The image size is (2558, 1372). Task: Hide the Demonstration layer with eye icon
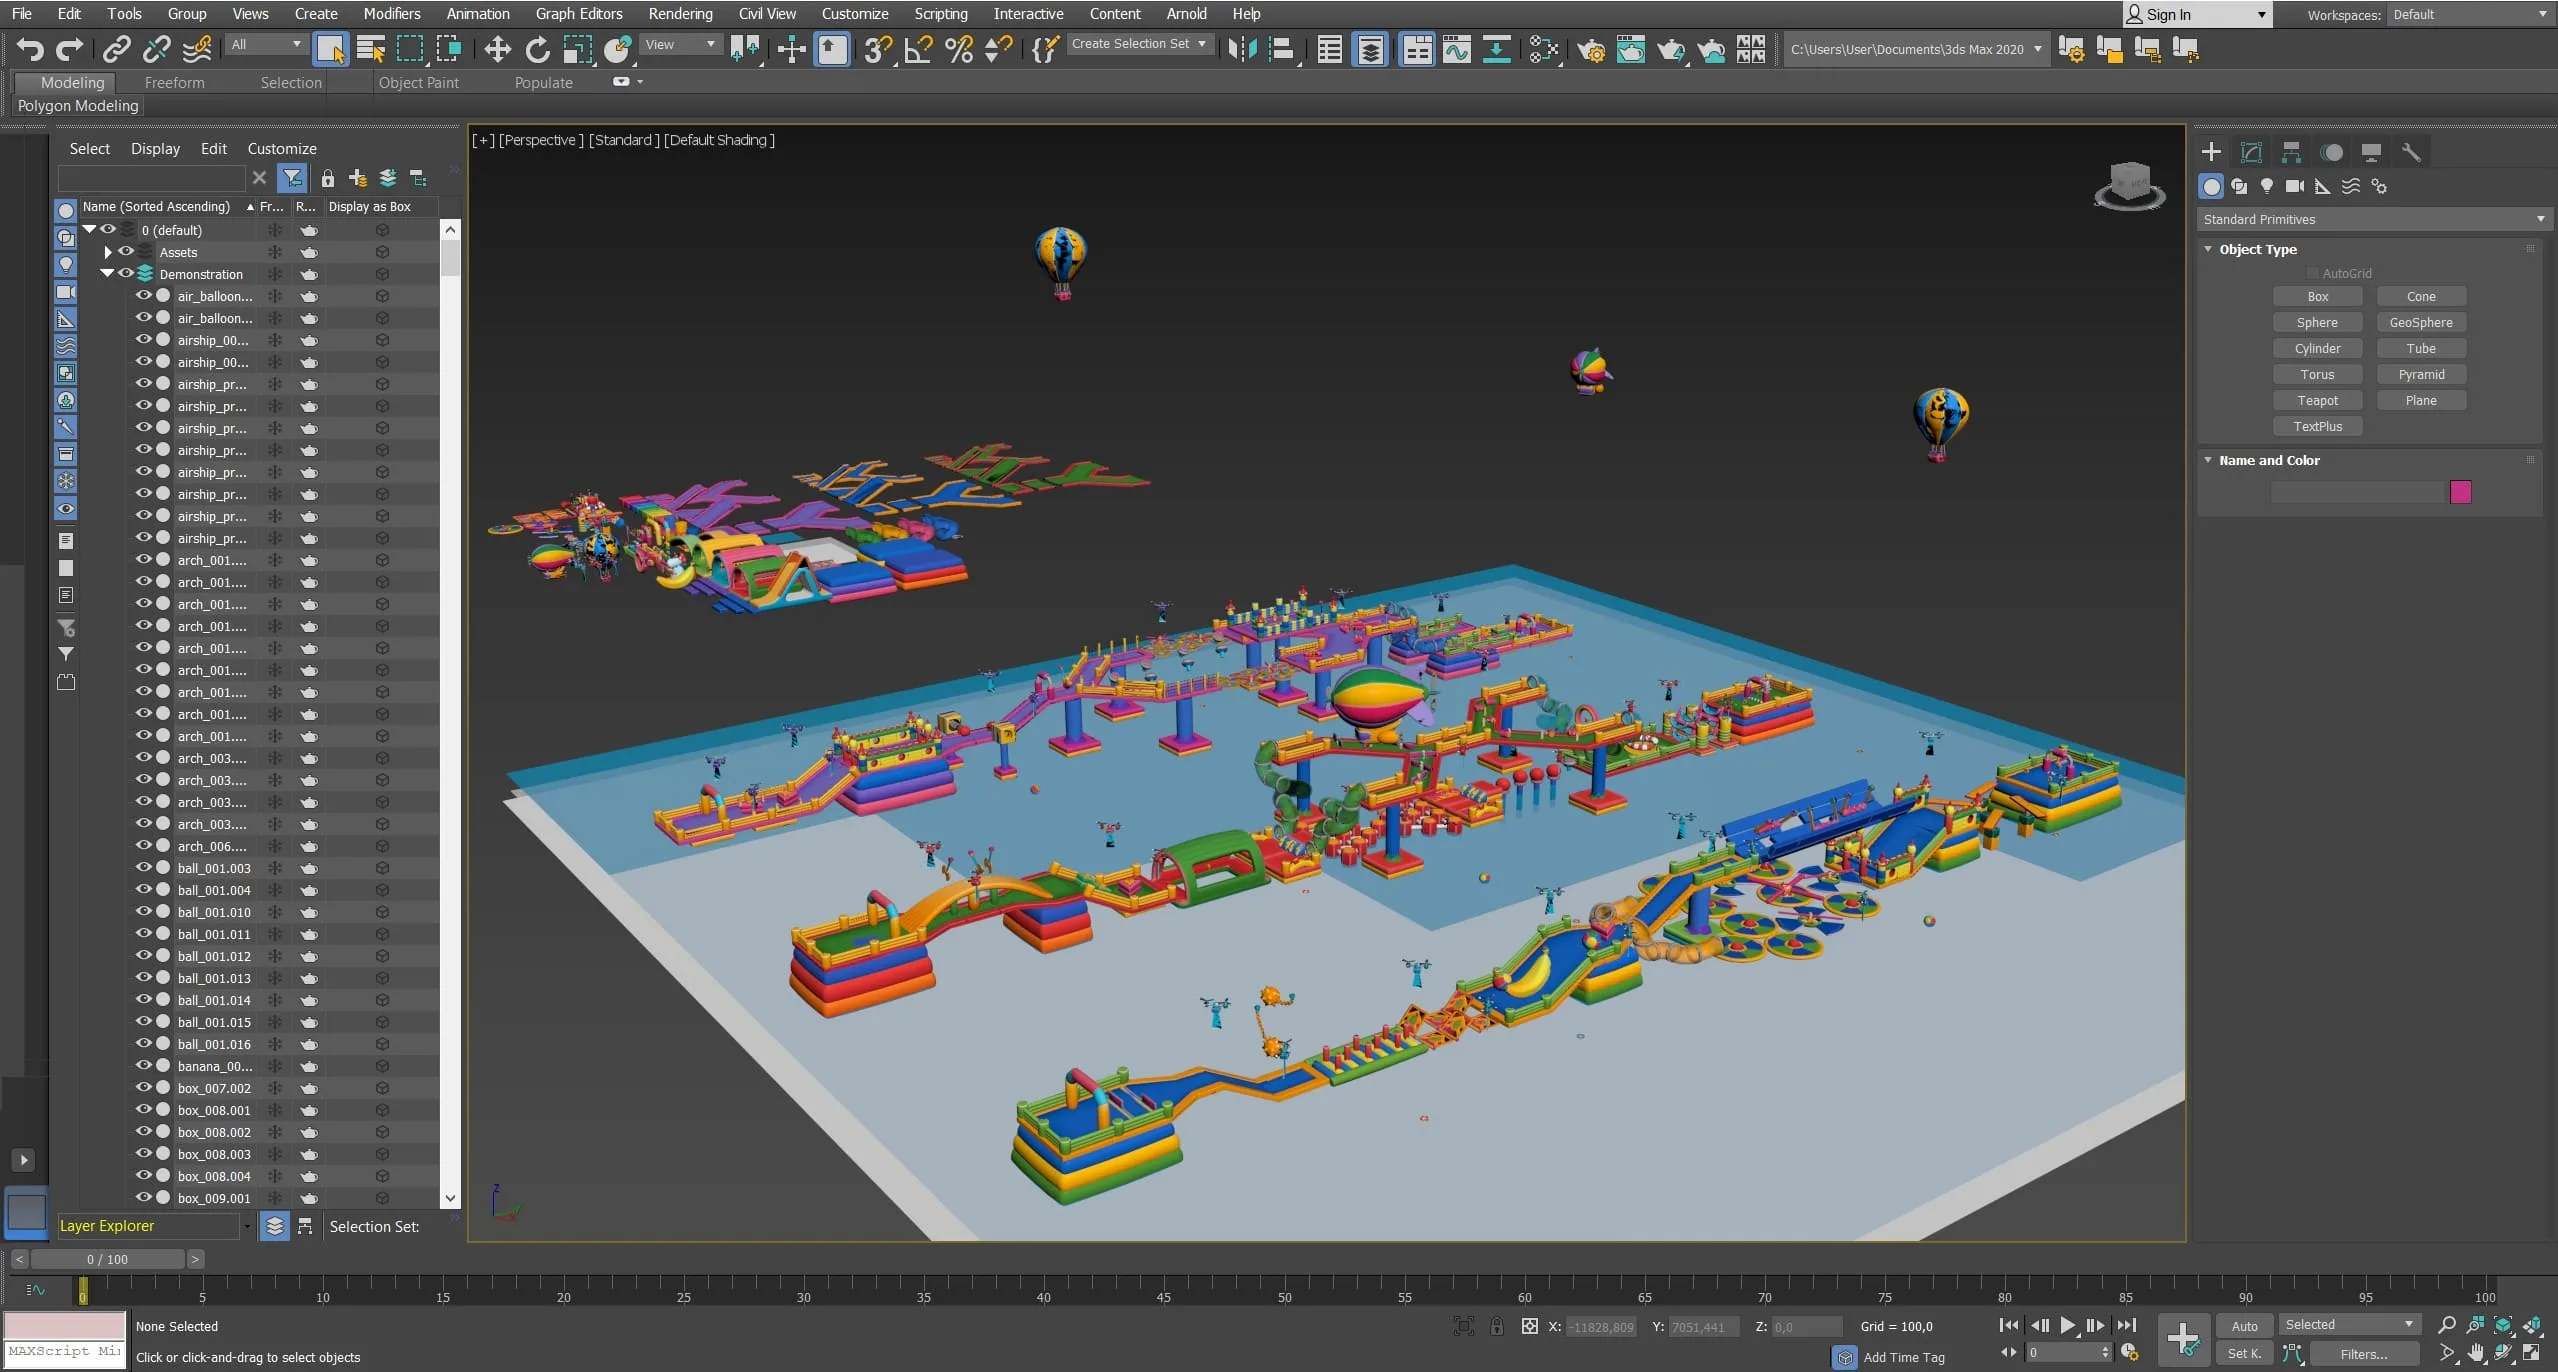[x=126, y=274]
